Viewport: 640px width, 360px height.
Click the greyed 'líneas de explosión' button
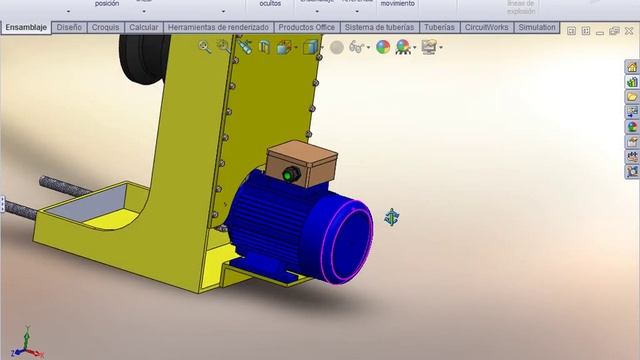(x=521, y=7)
